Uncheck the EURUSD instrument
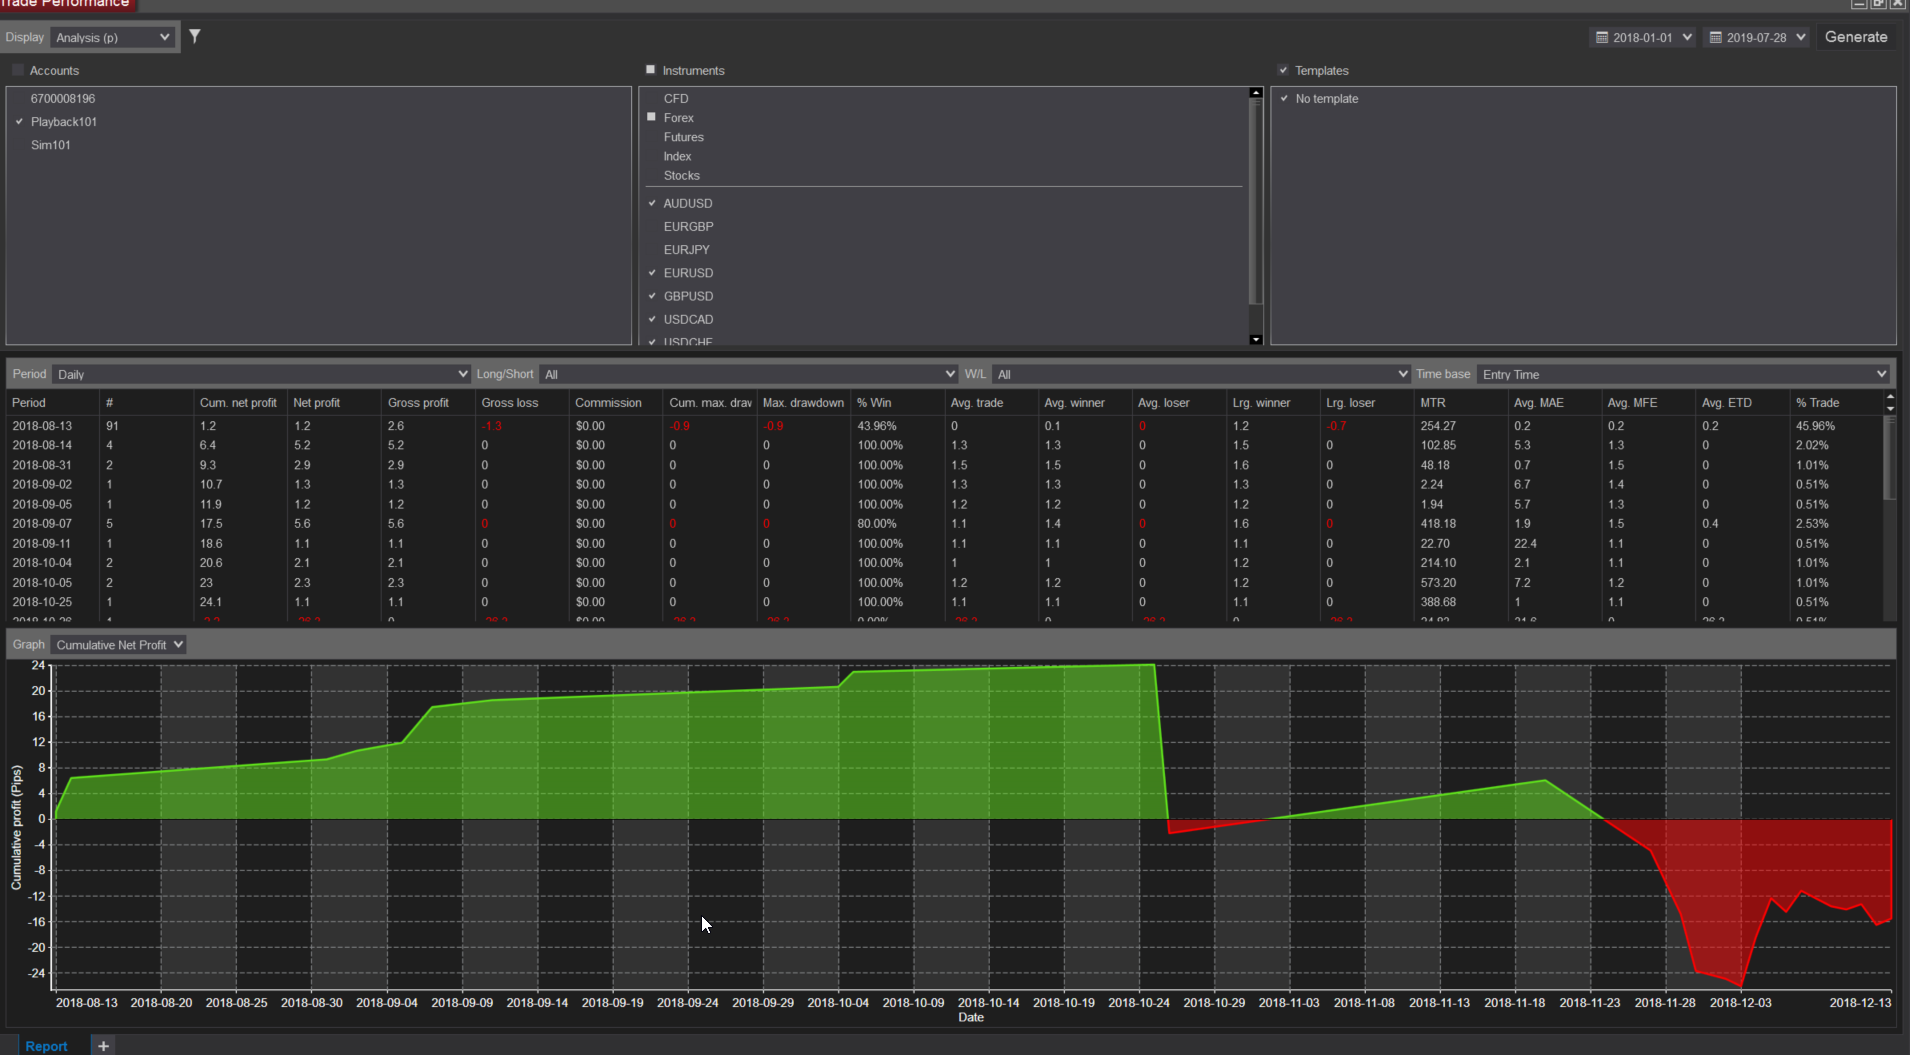Viewport: 1910px width, 1055px height. (x=652, y=273)
